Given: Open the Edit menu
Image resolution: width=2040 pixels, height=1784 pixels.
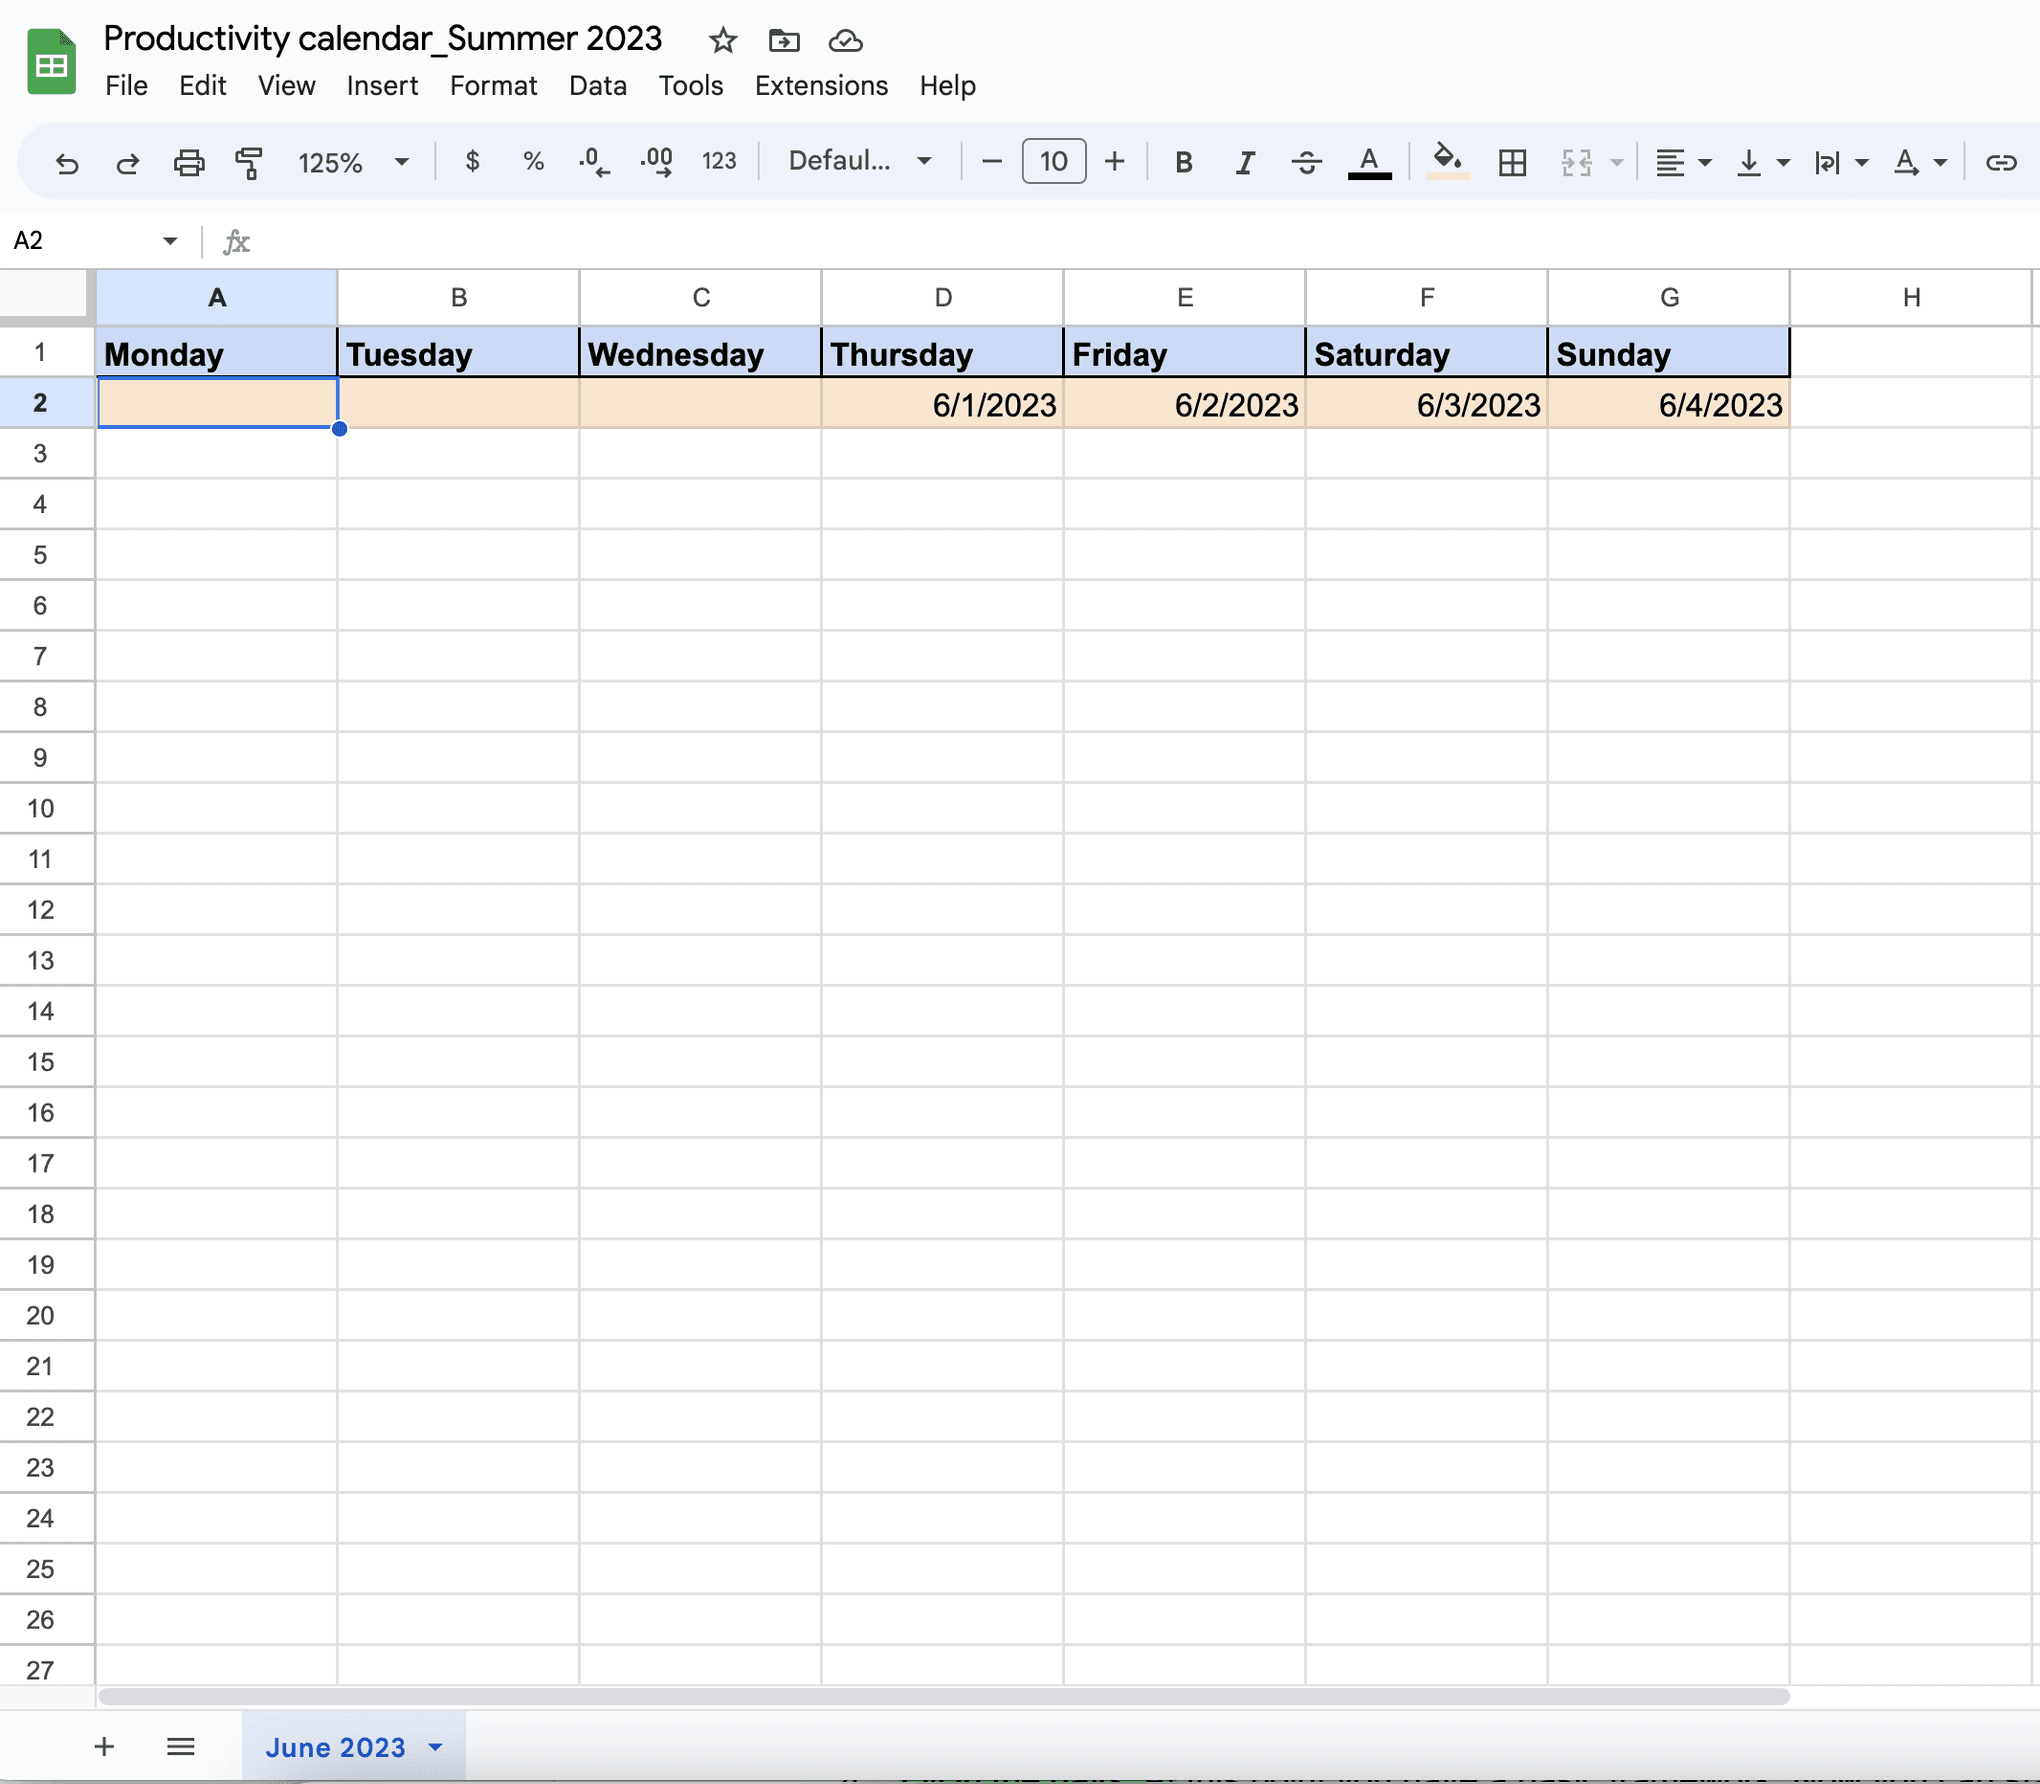Looking at the screenshot, I should pos(202,86).
